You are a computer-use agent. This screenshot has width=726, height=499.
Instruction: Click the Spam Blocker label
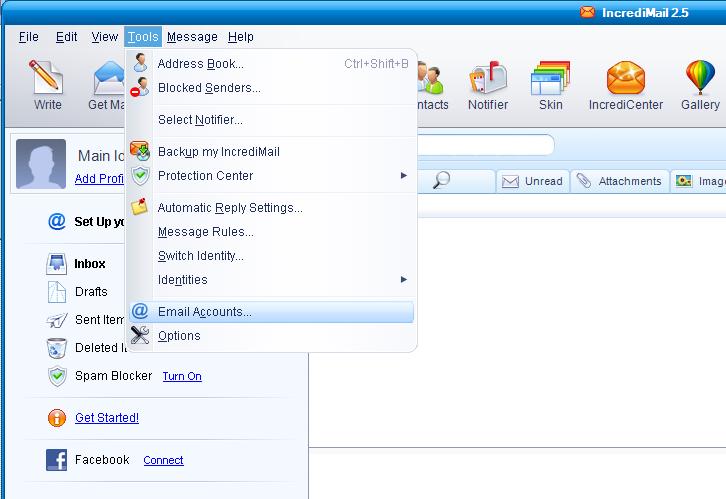113,376
